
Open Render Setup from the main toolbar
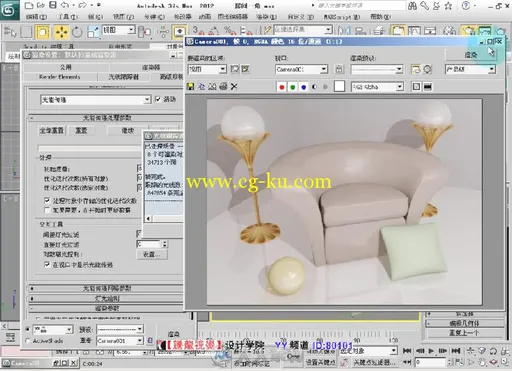point(469,31)
